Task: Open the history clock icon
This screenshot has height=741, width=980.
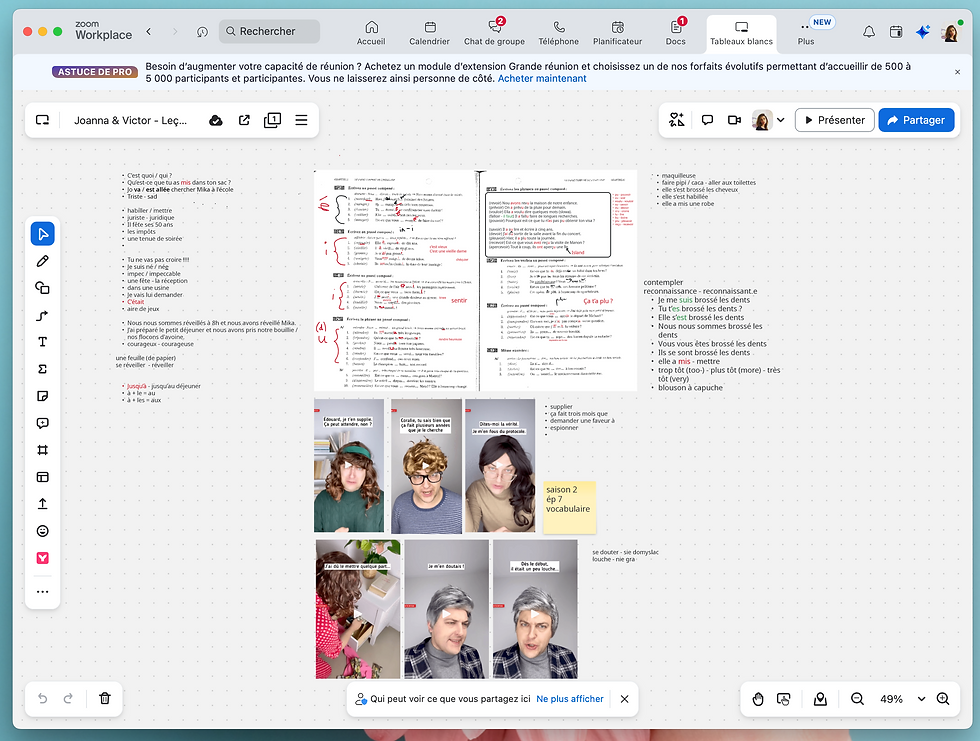Action: pos(202,31)
